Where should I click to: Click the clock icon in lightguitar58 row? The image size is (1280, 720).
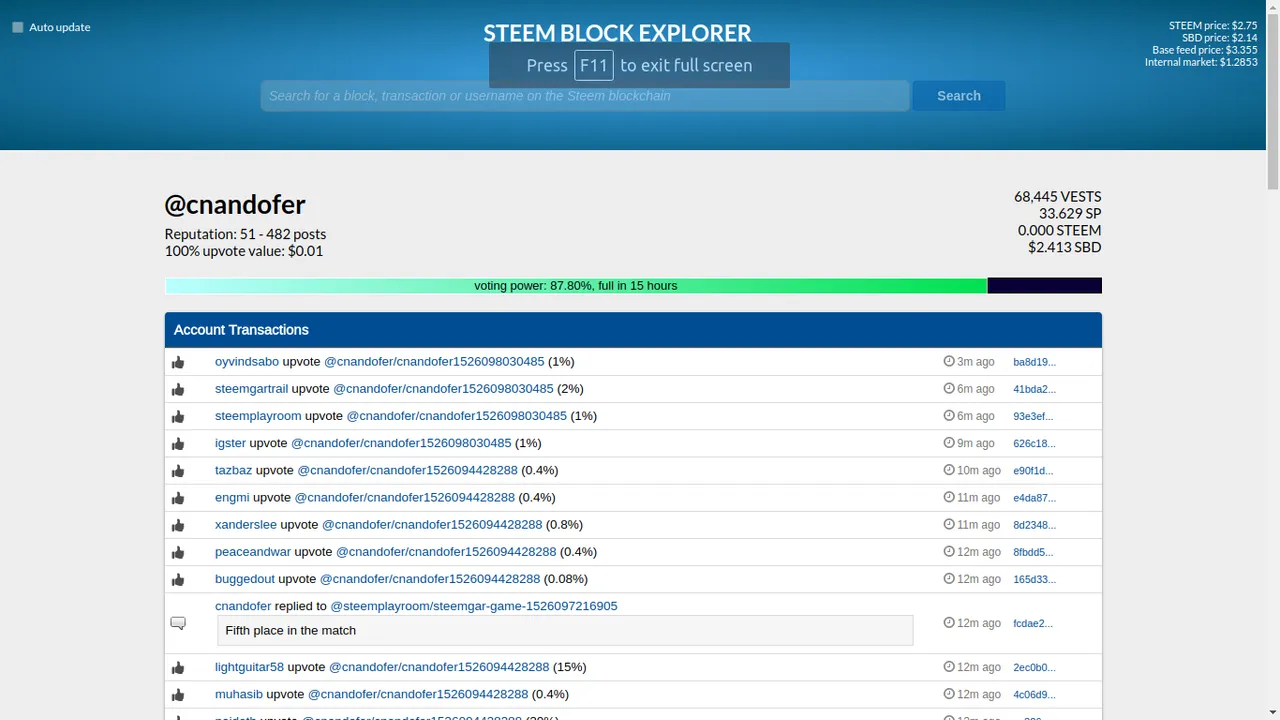(949, 666)
